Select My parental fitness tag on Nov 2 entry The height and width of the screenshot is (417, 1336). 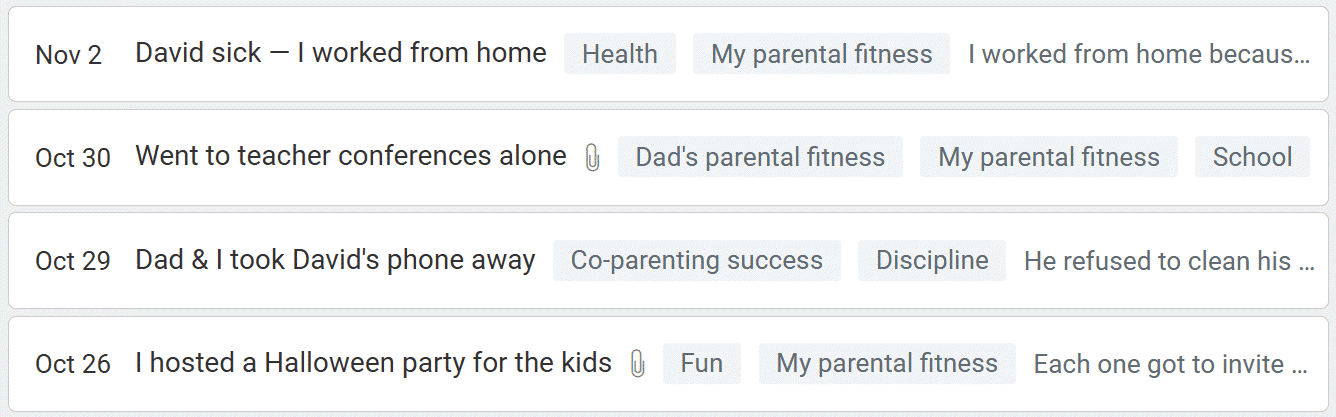pos(821,54)
